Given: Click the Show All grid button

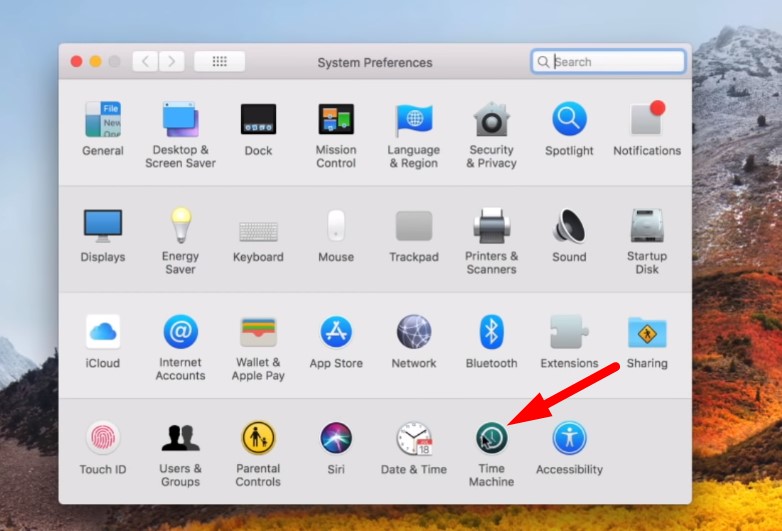Looking at the screenshot, I should 219,62.
